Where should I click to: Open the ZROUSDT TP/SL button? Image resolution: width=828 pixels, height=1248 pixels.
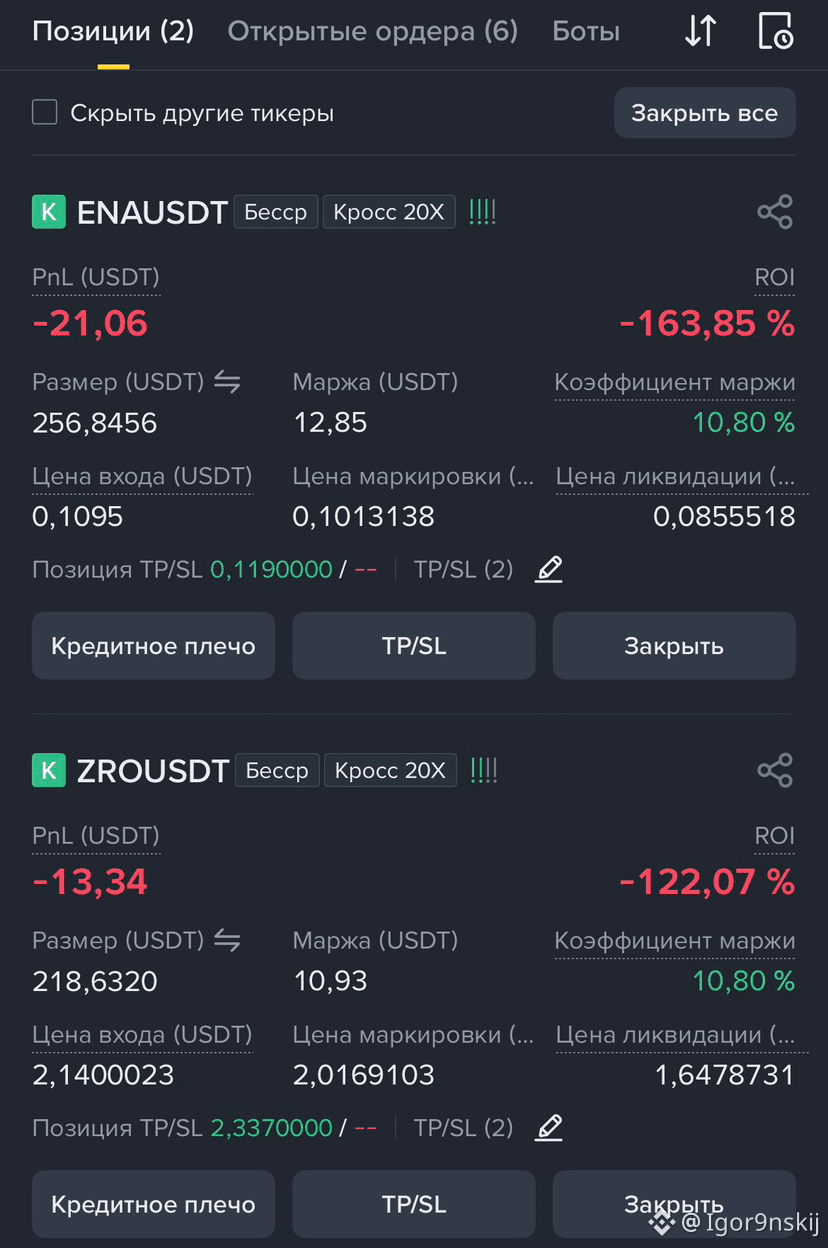pos(414,1204)
